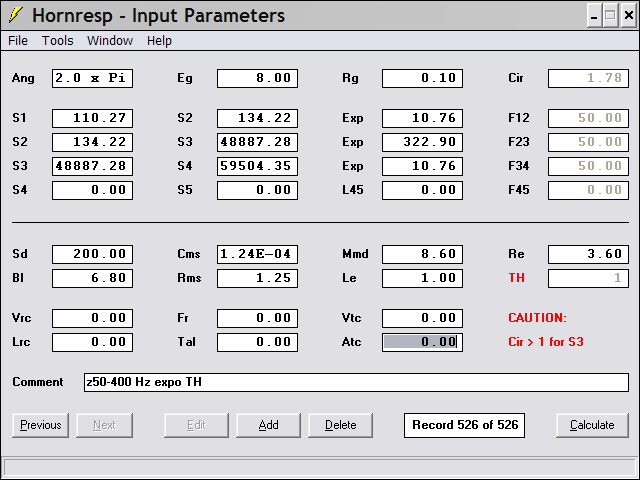This screenshot has width=640, height=480.
Task: Select the Rms field showing 1.25
Action: click(258, 278)
